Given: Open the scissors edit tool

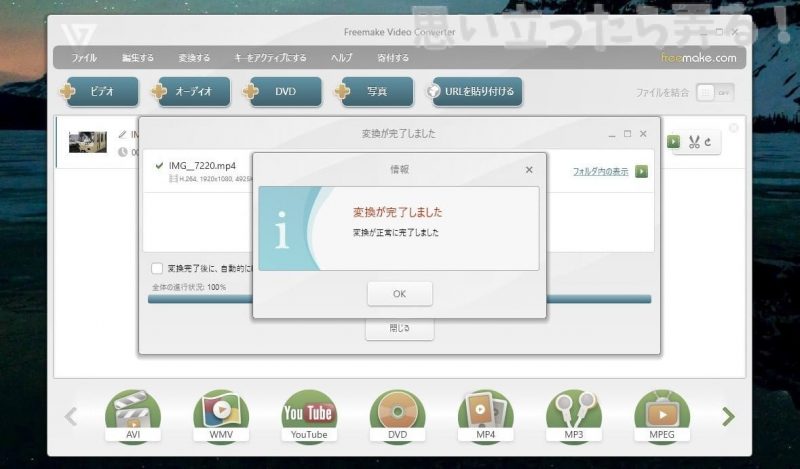Looking at the screenshot, I should coord(694,142).
